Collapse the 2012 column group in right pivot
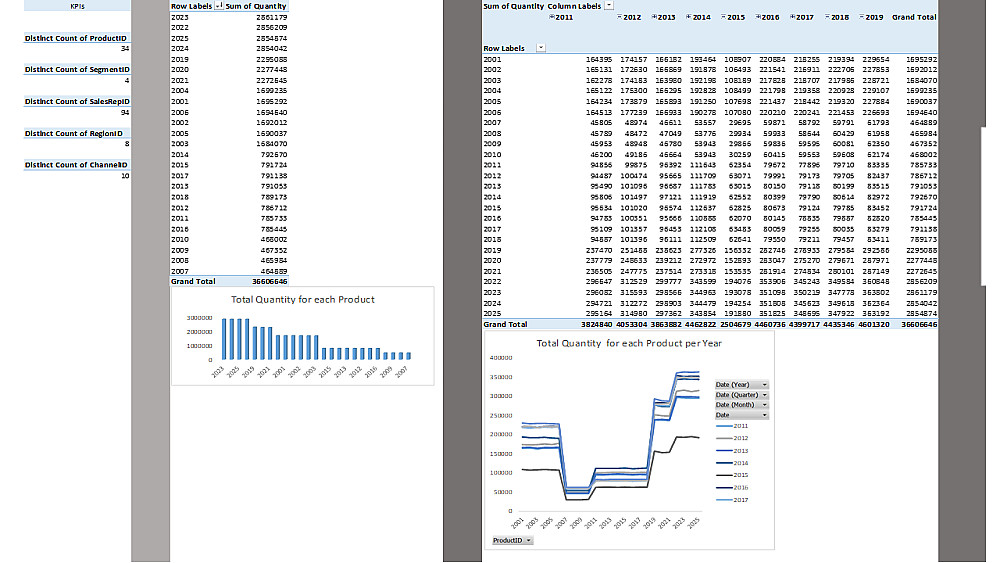Image resolution: width=1000 pixels, height=563 pixels. [x=619, y=17]
